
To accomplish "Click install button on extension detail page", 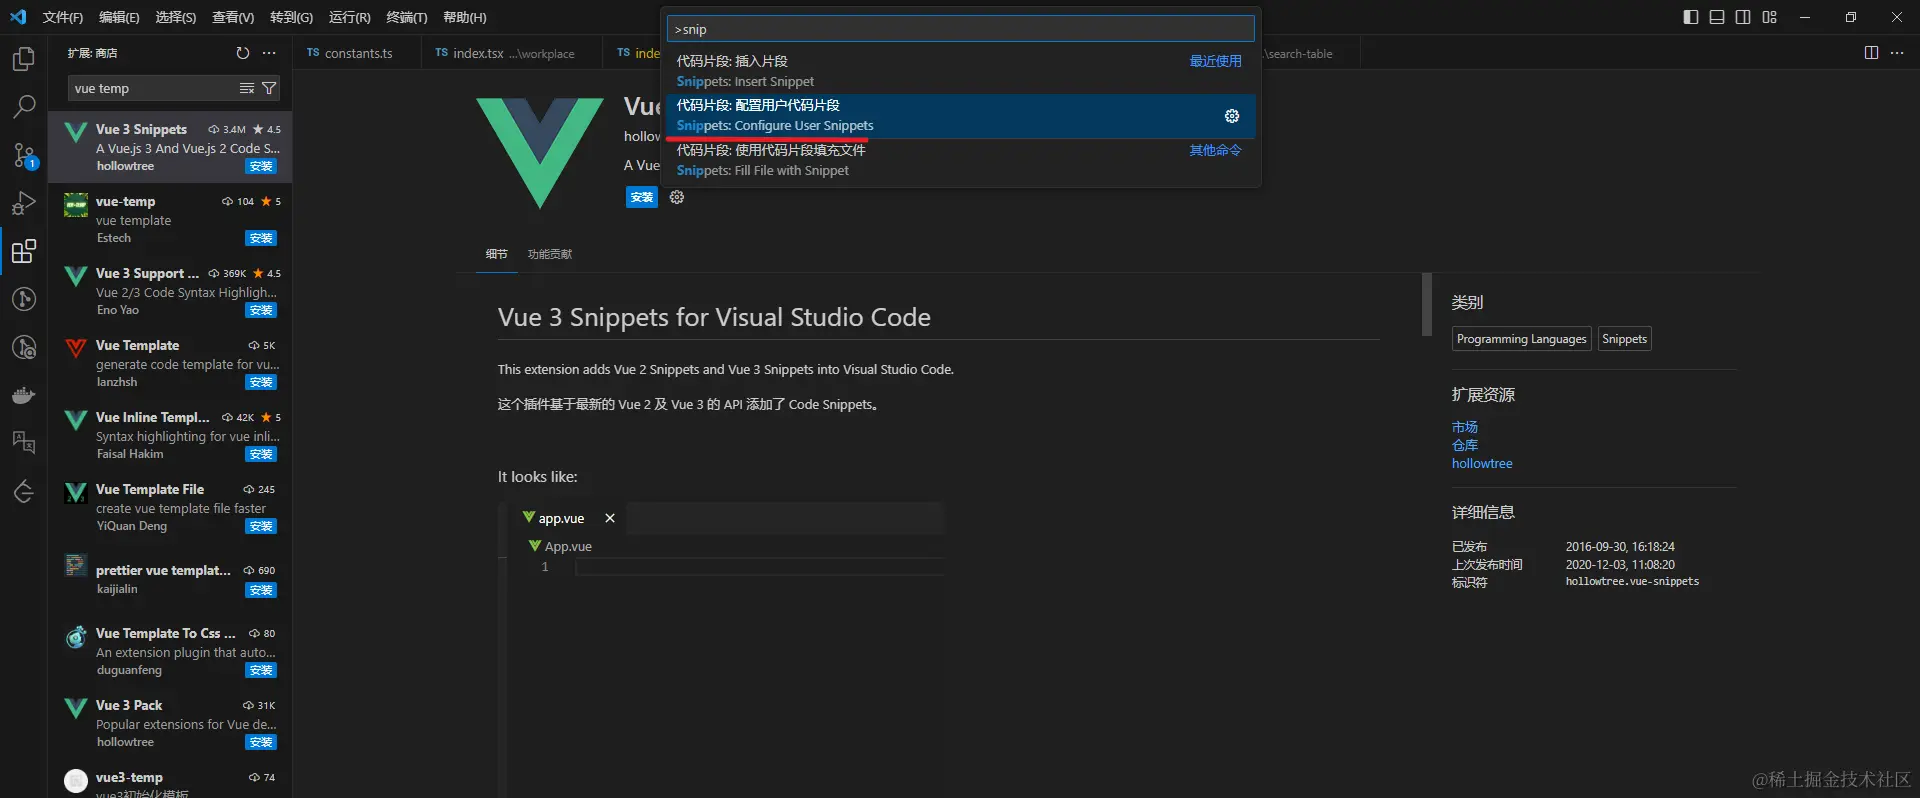I will [x=642, y=198].
